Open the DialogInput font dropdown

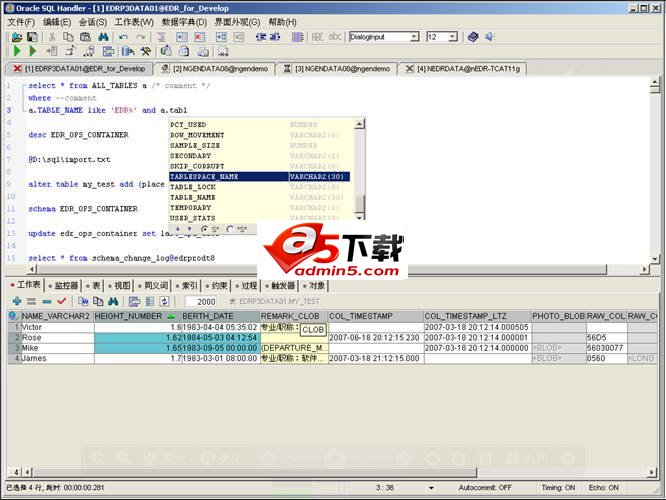[414, 37]
